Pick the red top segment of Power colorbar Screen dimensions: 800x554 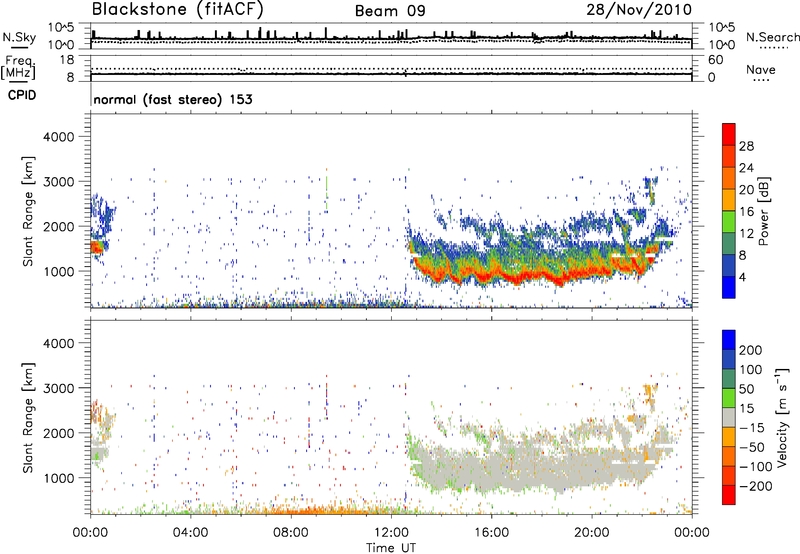729,135
